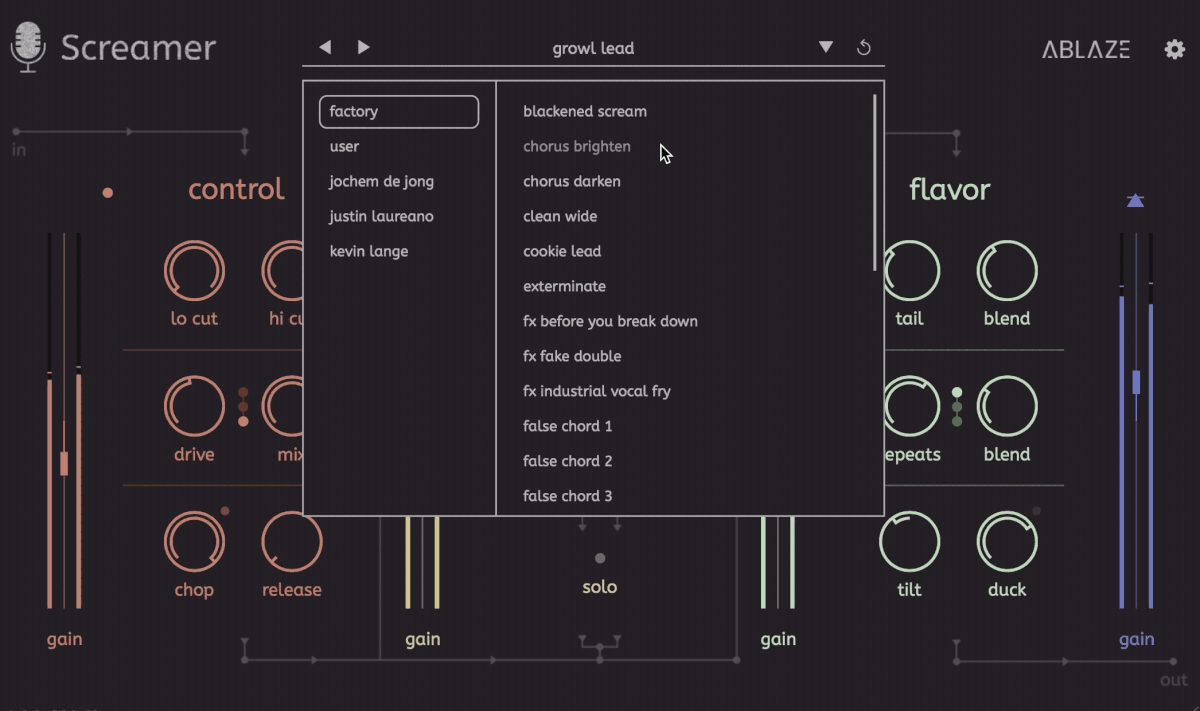The width and height of the screenshot is (1200, 711).
Task: Click the lo cut knob
Action: click(x=194, y=271)
